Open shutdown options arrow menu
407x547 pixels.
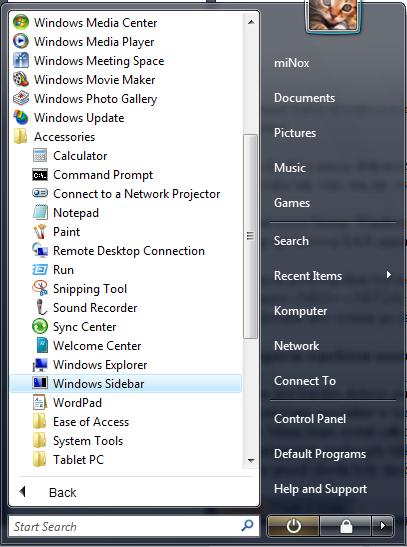[383, 525]
